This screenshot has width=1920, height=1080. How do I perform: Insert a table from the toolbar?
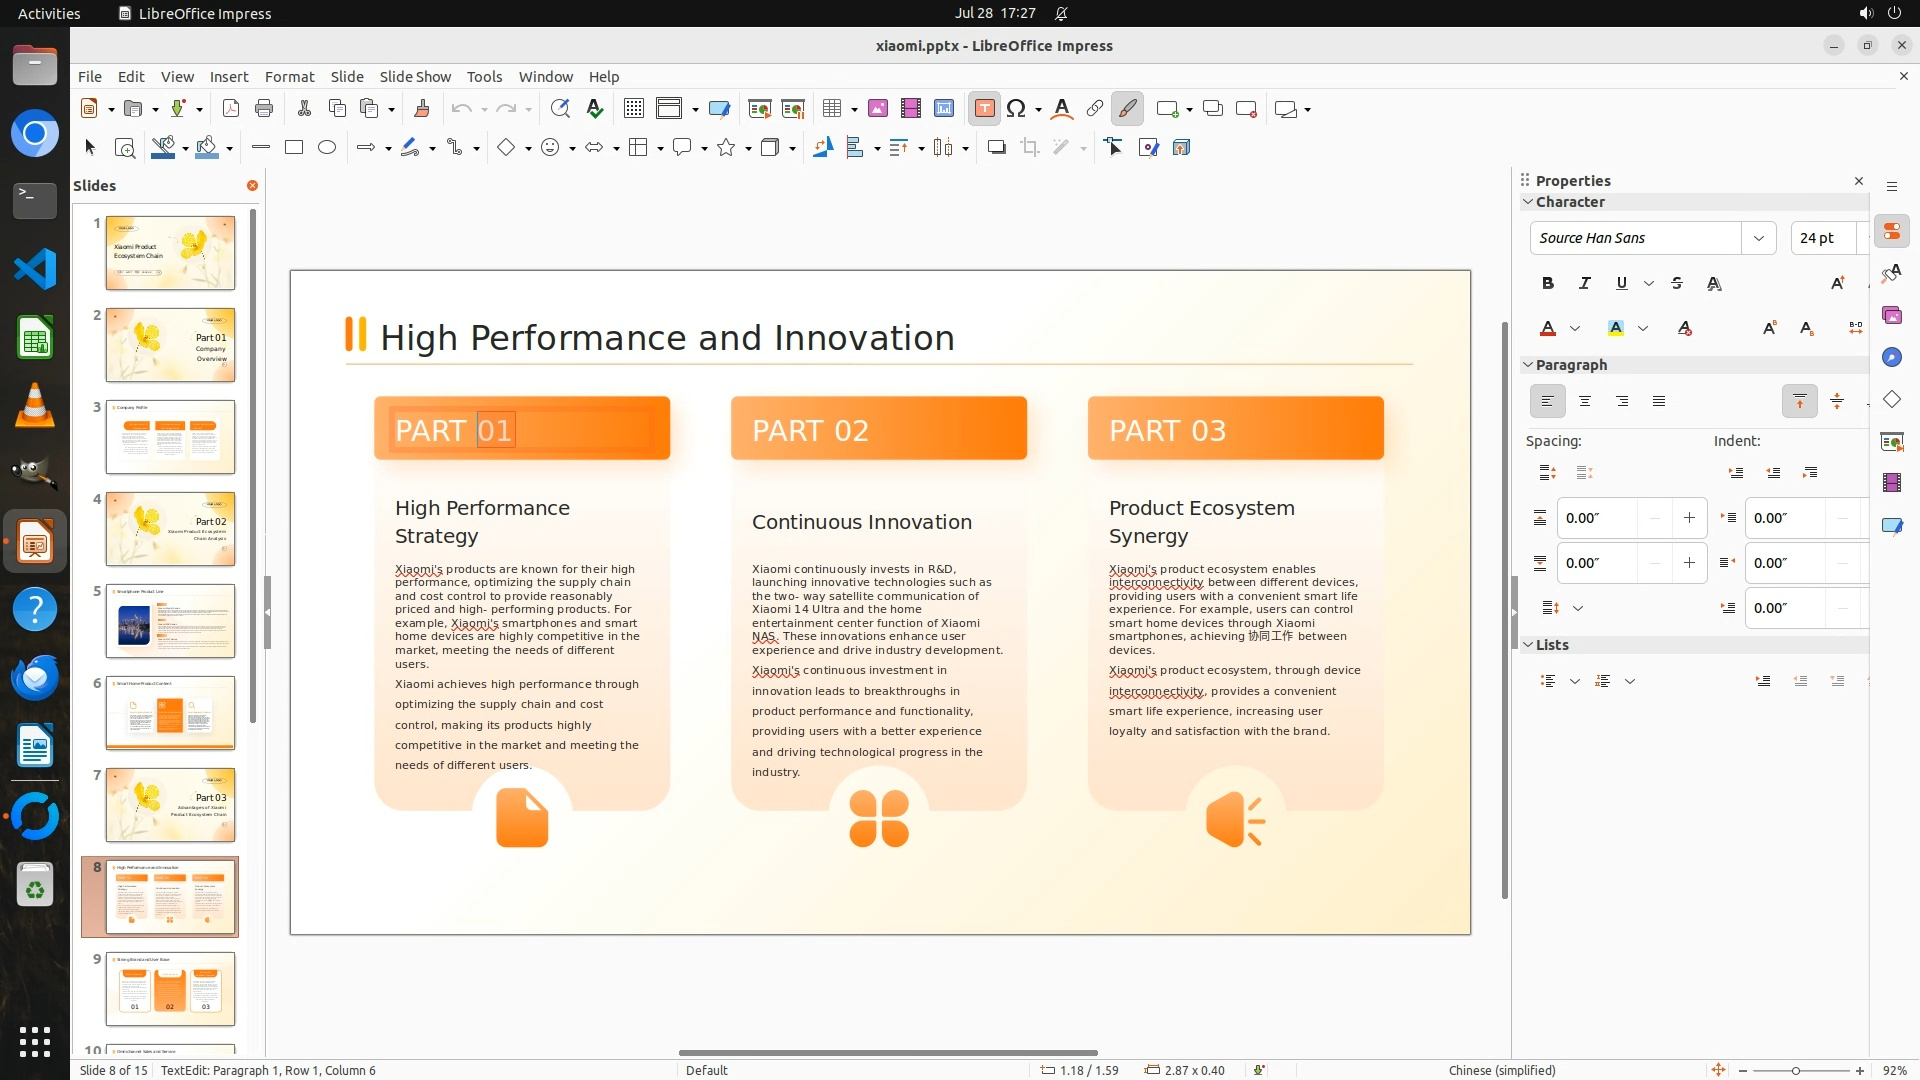(x=831, y=109)
